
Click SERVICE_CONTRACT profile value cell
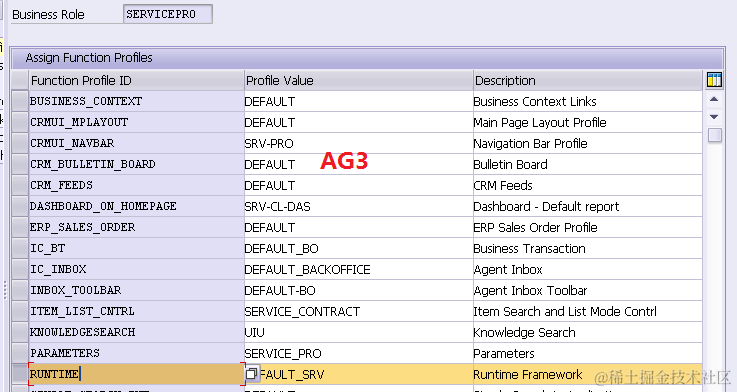pyautogui.click(x=359, y=311)
